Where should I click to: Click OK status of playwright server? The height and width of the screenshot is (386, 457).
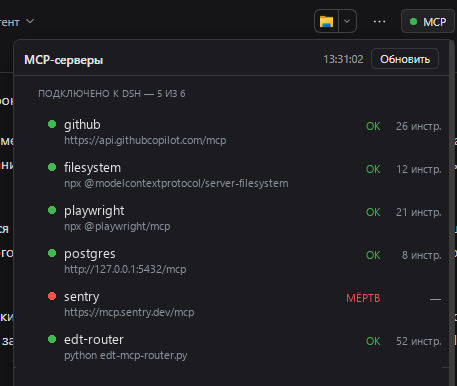(373, 212)
